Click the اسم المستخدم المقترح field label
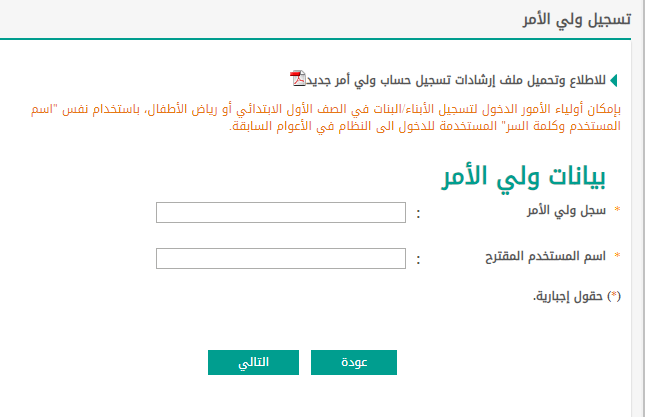Image resolution: width=645 pixels, height=417 pixels. pyautogui.click(x=545, y=257)
